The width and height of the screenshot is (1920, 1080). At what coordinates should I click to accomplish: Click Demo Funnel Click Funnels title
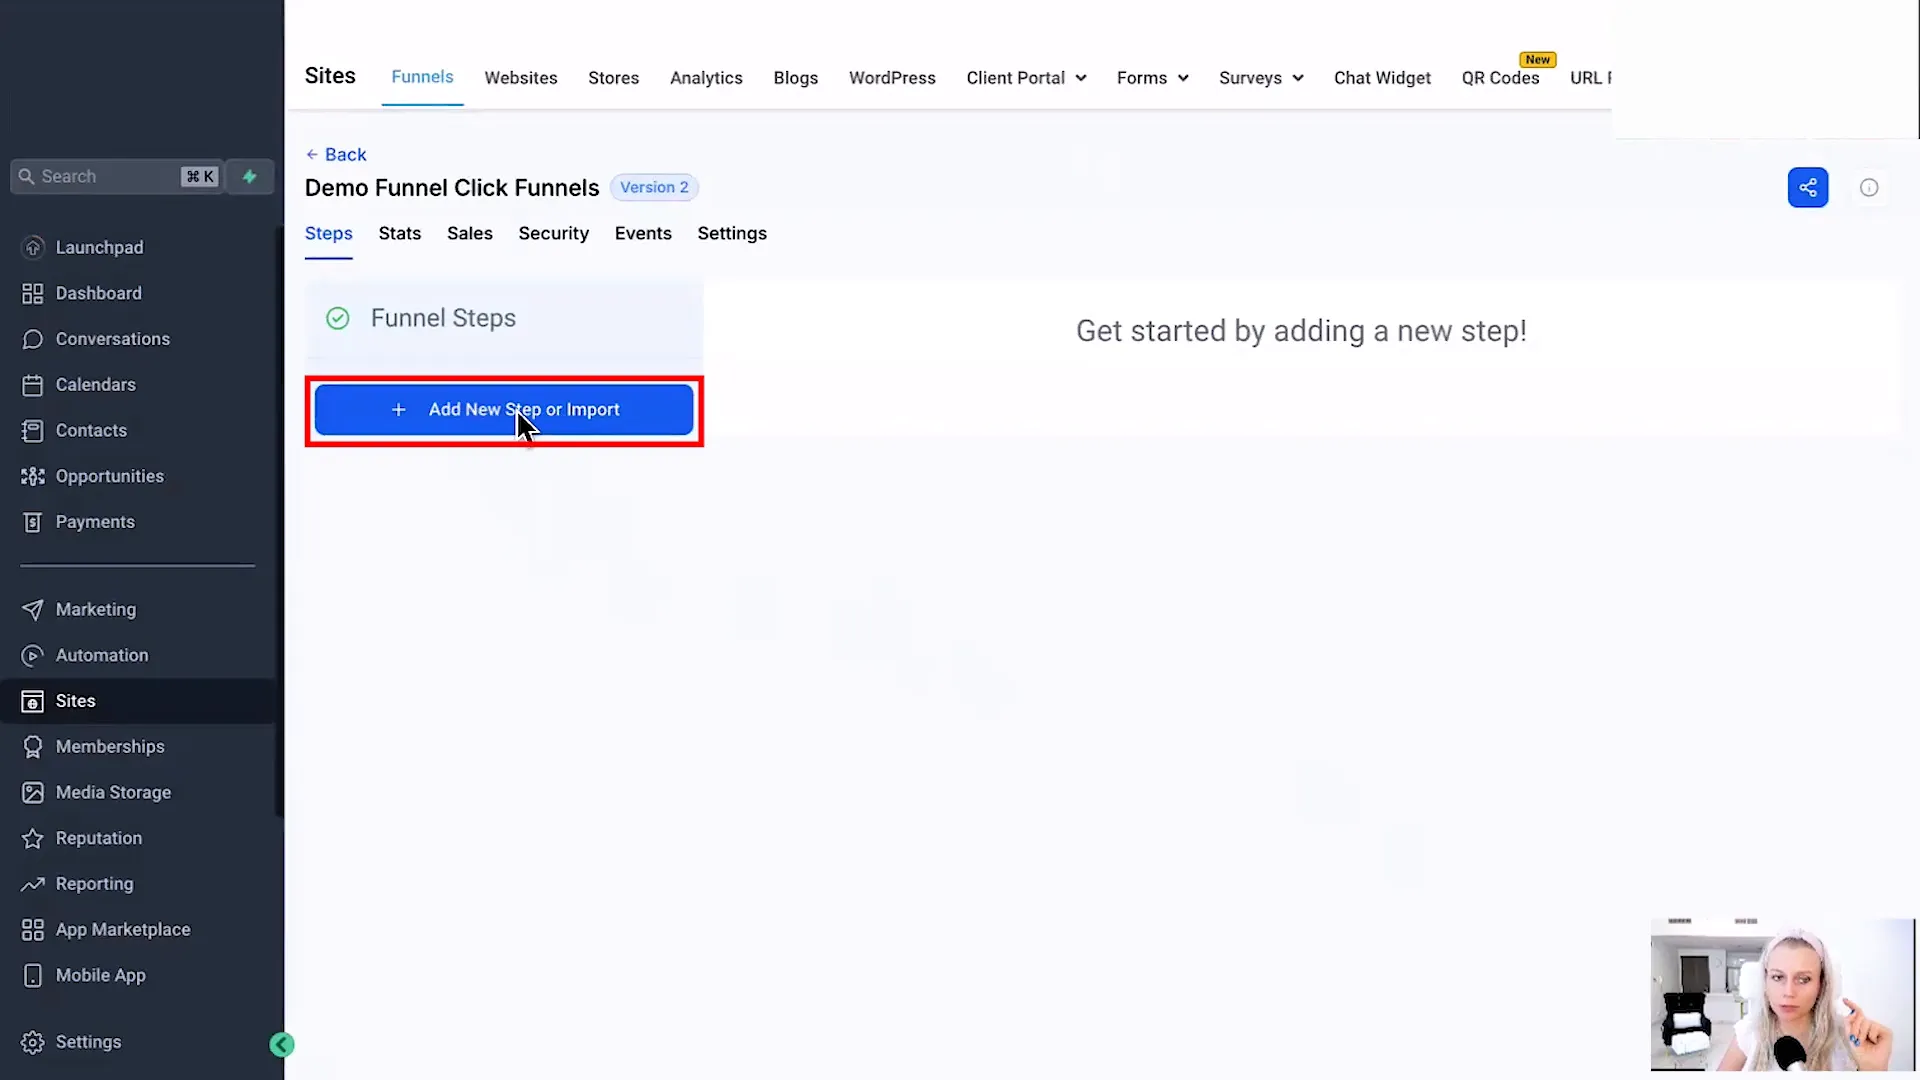coord(452,188)
